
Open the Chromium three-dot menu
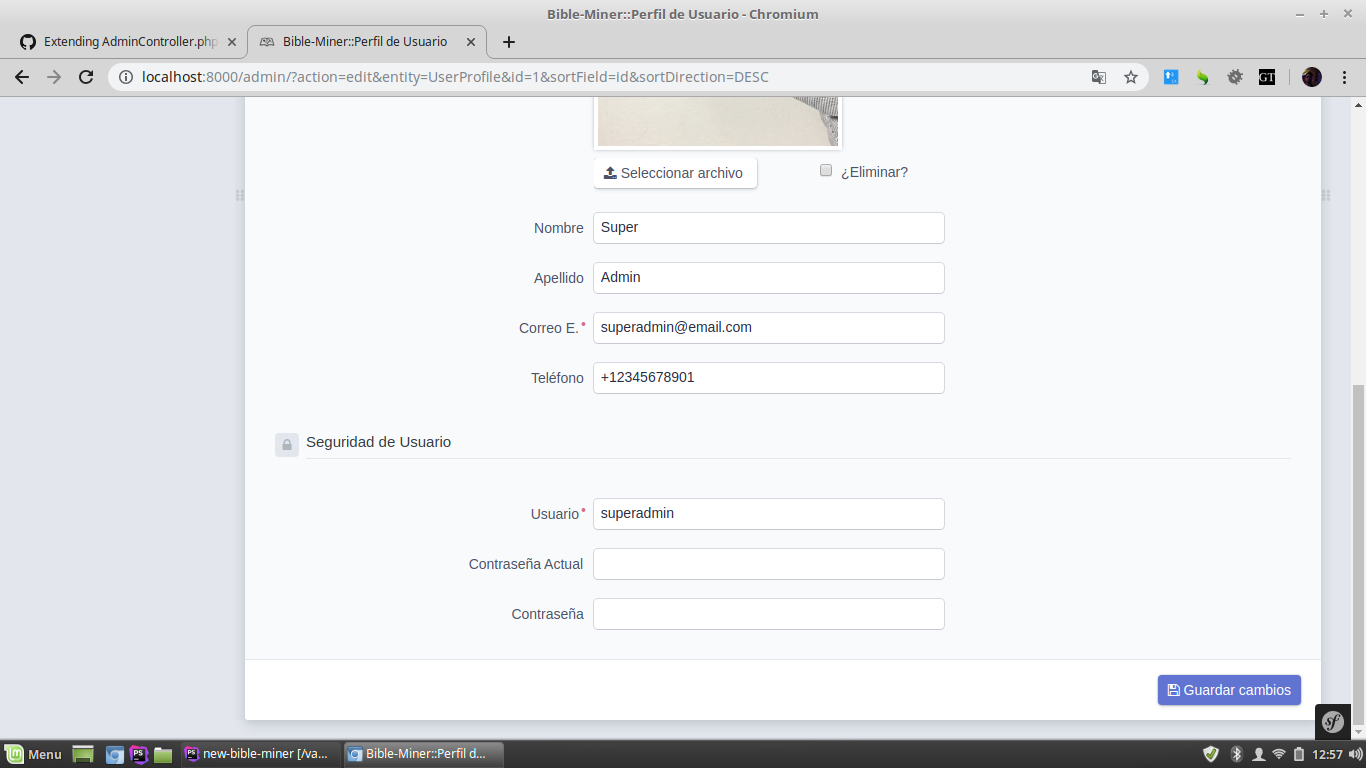click(x=1345, y=76)
